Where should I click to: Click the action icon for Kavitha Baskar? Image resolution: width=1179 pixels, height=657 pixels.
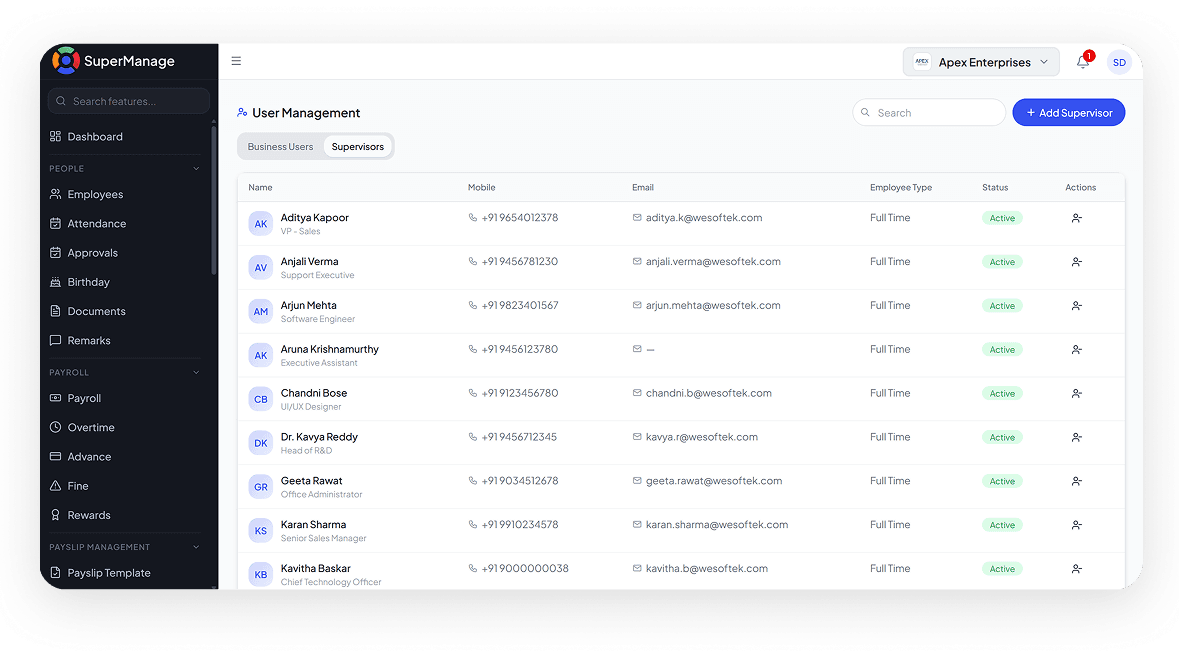(1077, 569)
